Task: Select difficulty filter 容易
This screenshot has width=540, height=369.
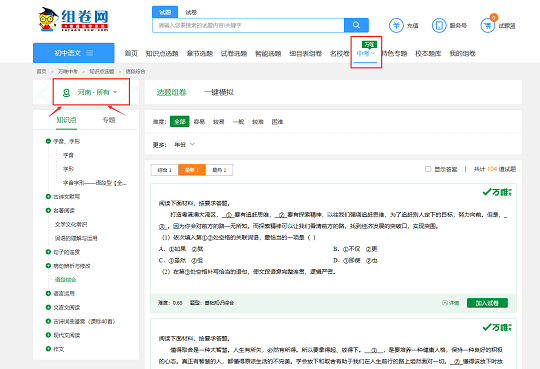Action: 199,122
